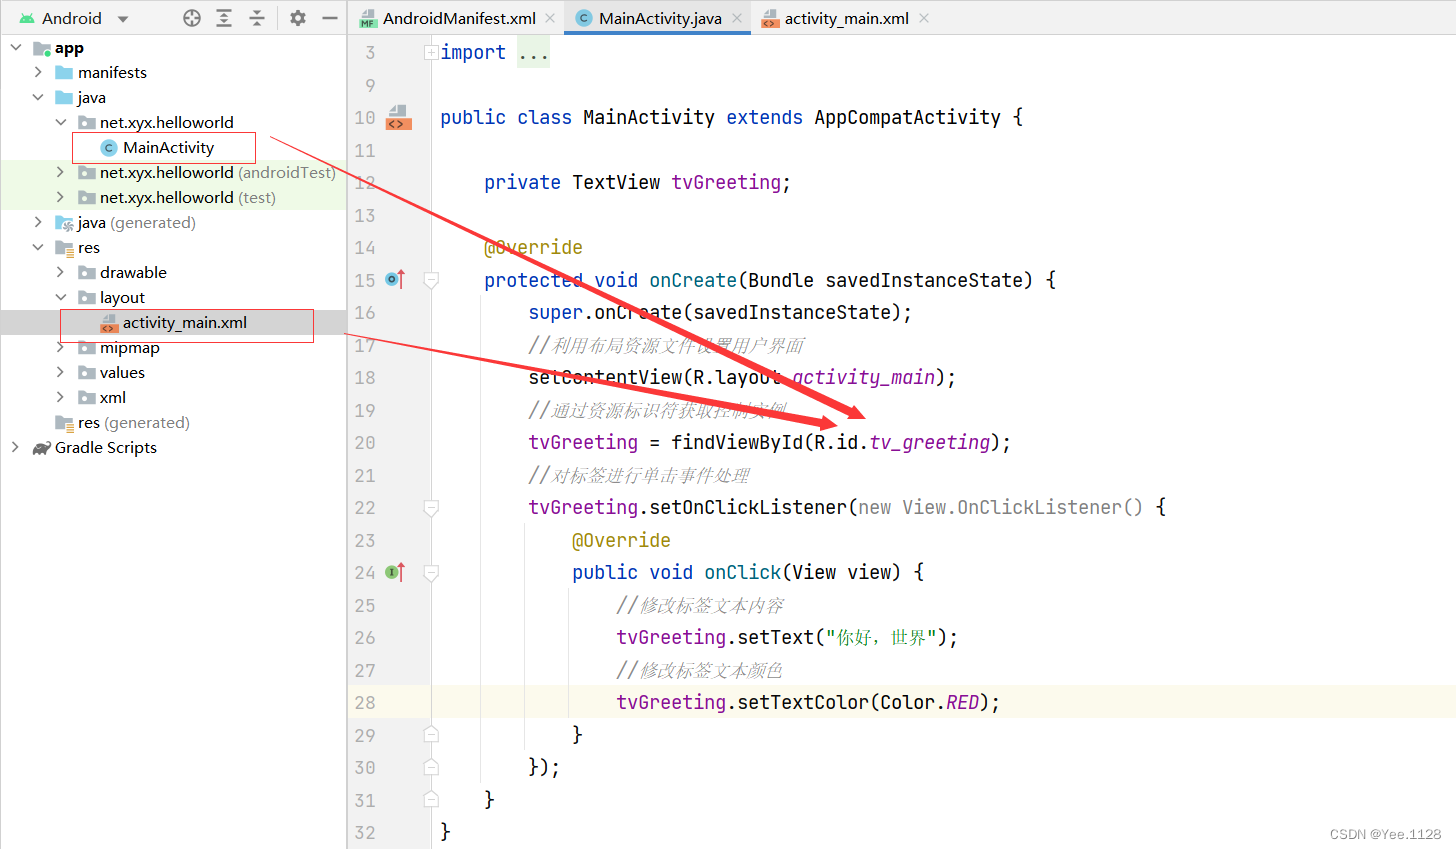The height and width of the screenshot is (849, 1456).
Task: Select MainActivity class in project tree
Action: click(168, 147)
